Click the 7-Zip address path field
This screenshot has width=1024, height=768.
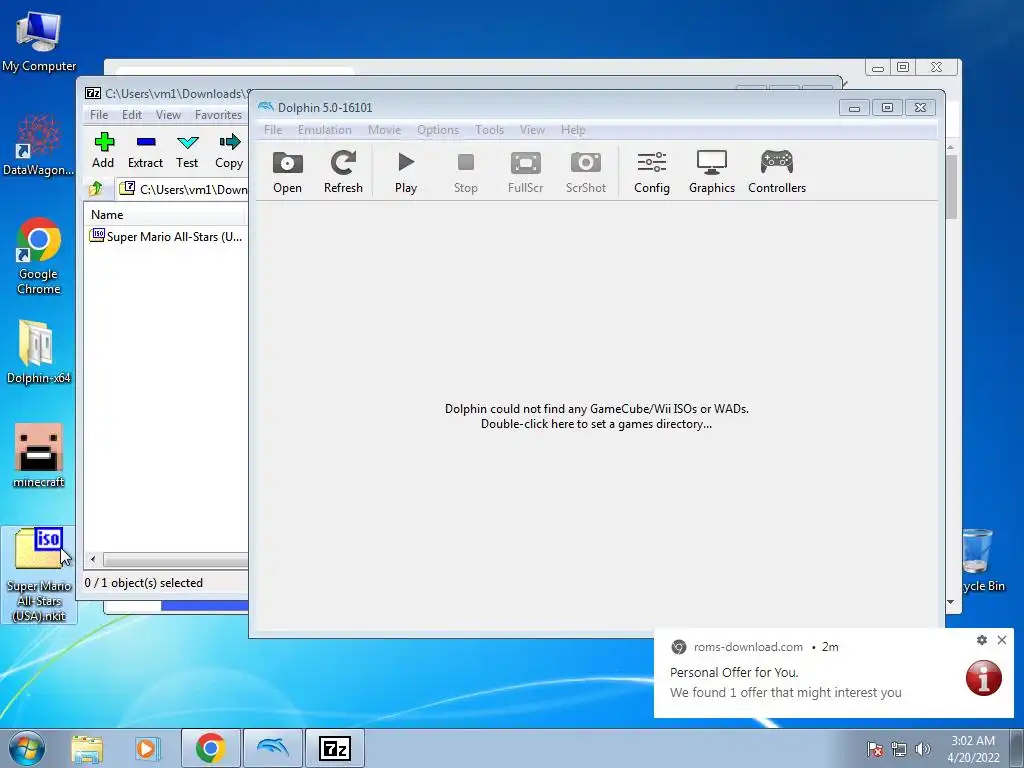[183, 189]
